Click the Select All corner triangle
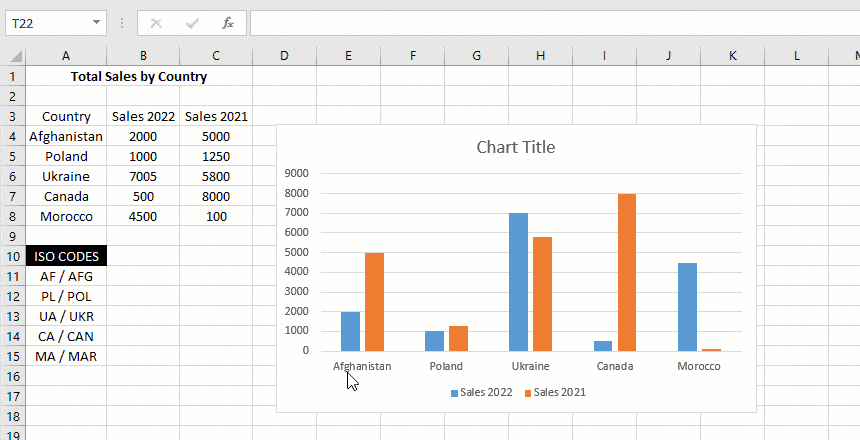 click(x=16, y=56)
